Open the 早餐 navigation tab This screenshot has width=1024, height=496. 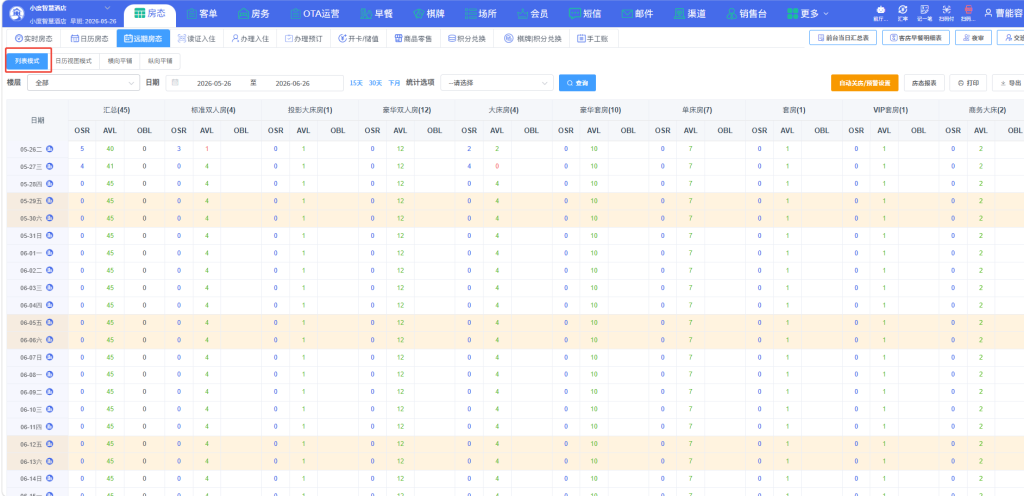tap(378, 13)
